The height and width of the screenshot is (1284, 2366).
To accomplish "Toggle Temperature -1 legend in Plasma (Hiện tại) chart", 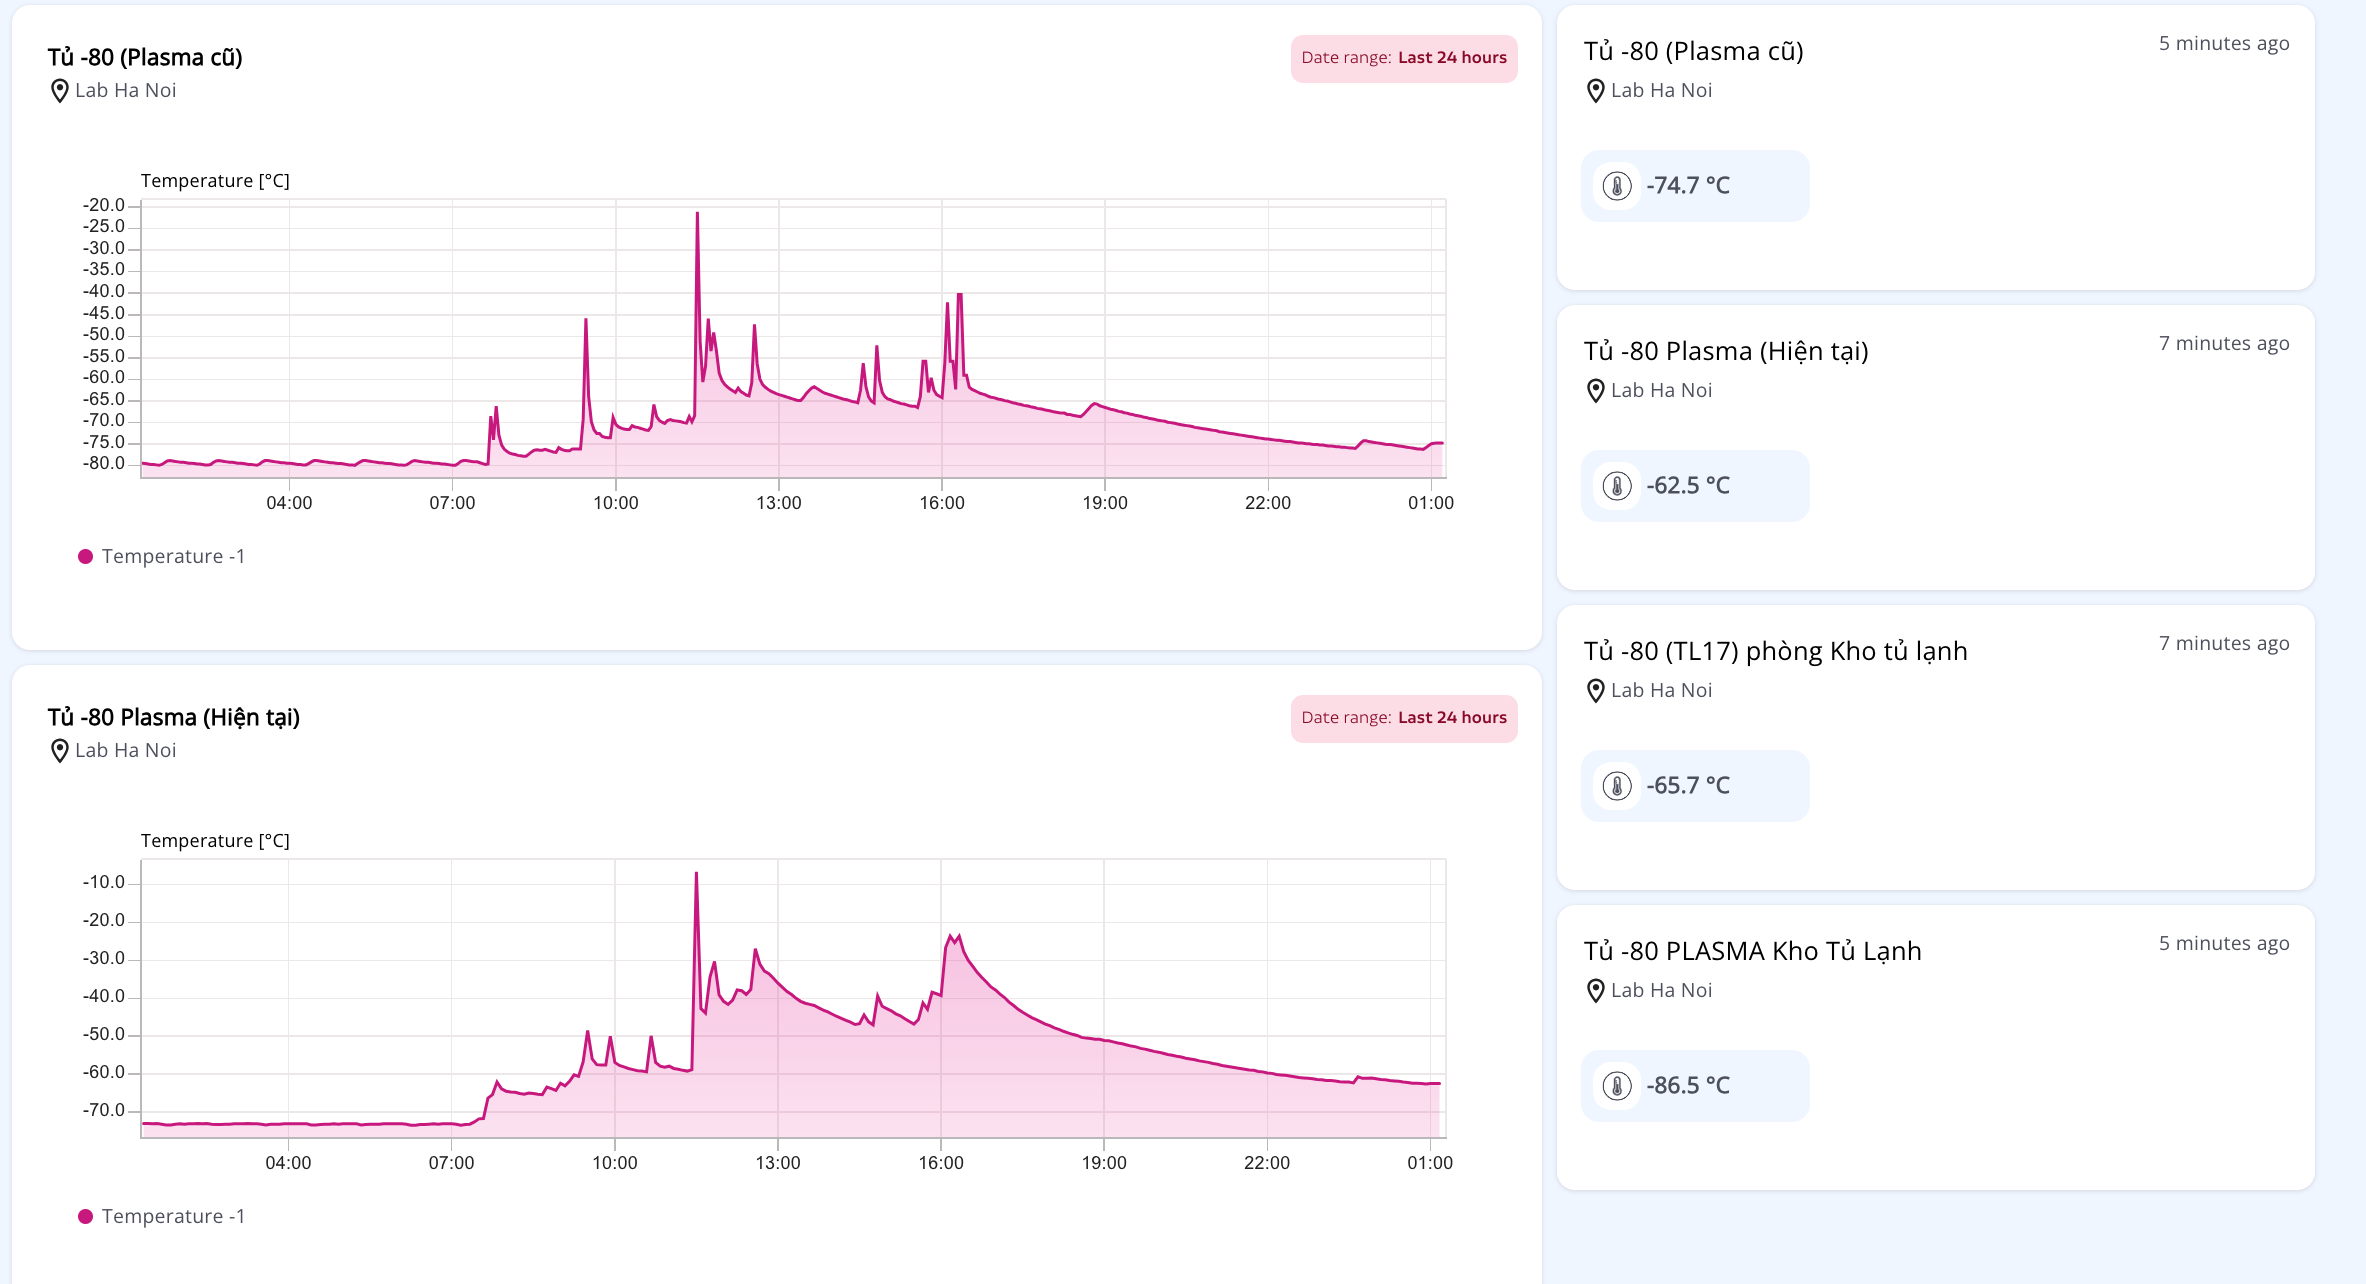I will (x=162, y=1216).
